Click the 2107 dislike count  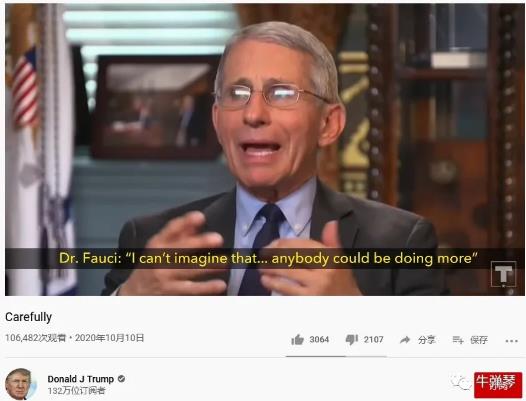[373, 340]
